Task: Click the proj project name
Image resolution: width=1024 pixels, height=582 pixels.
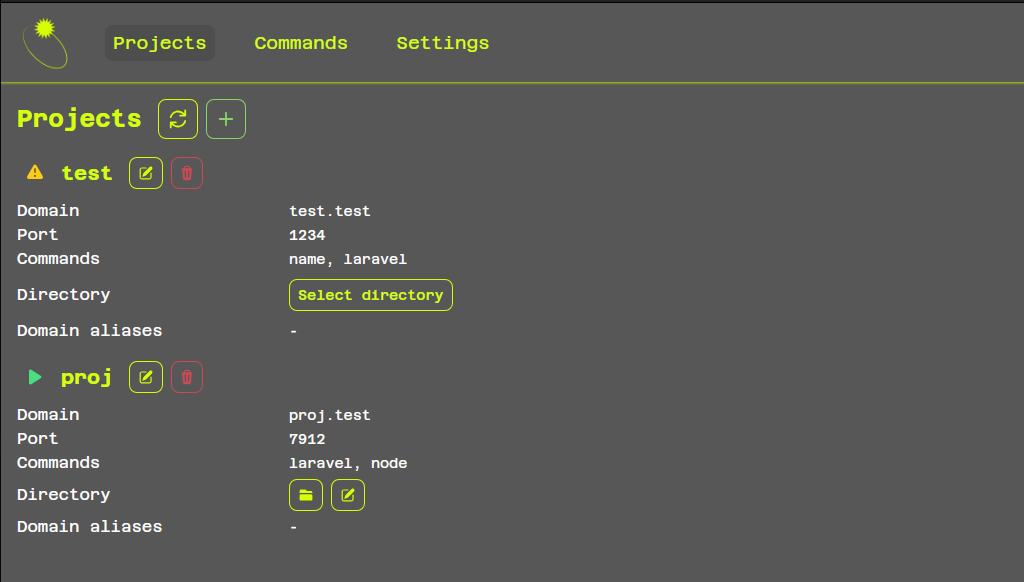Action: 86,378
